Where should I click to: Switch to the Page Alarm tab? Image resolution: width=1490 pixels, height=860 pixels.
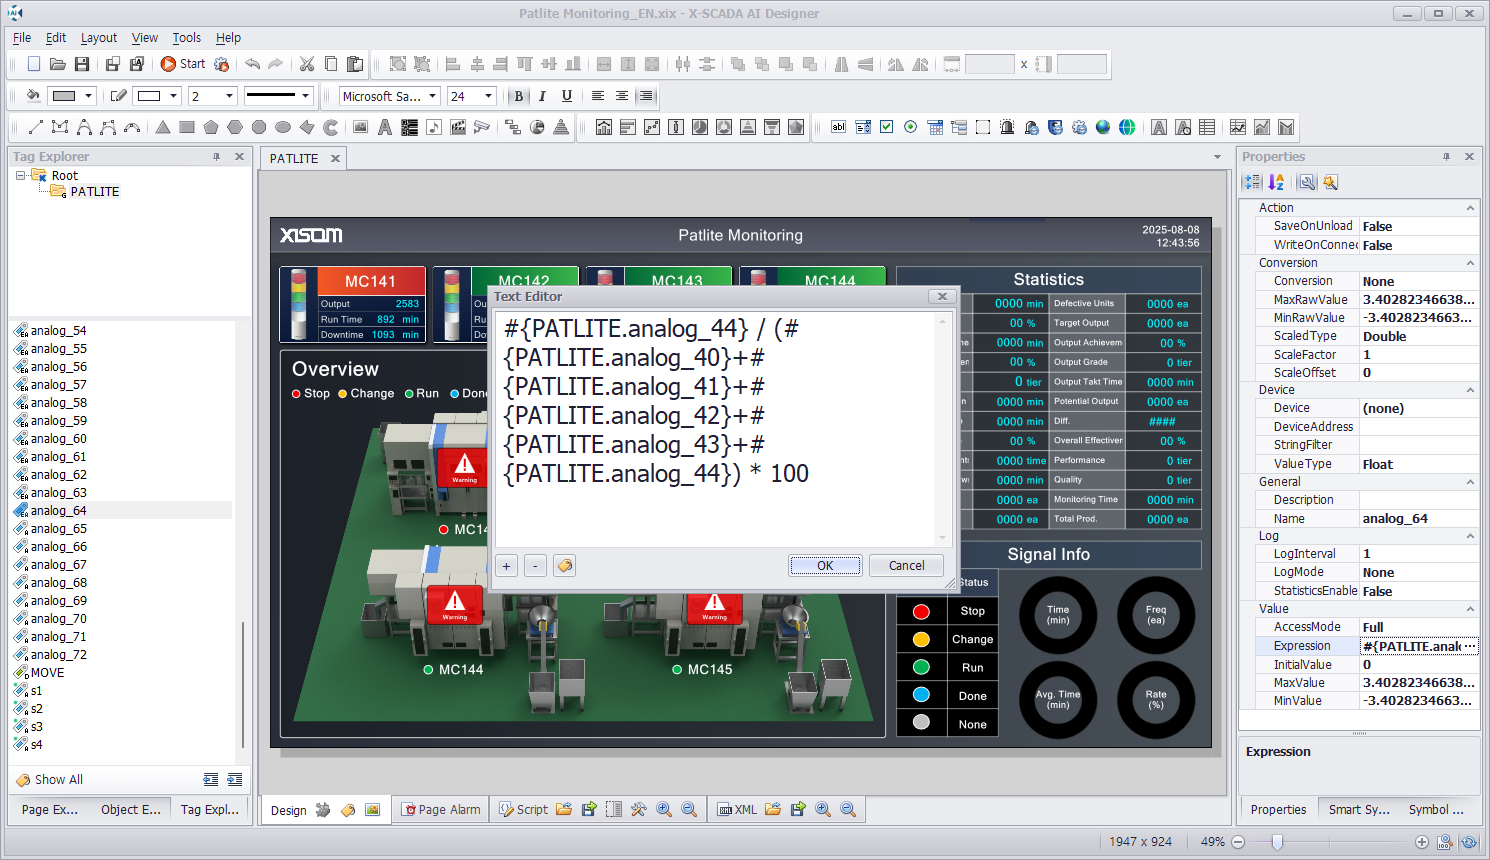tap(440, 810)
